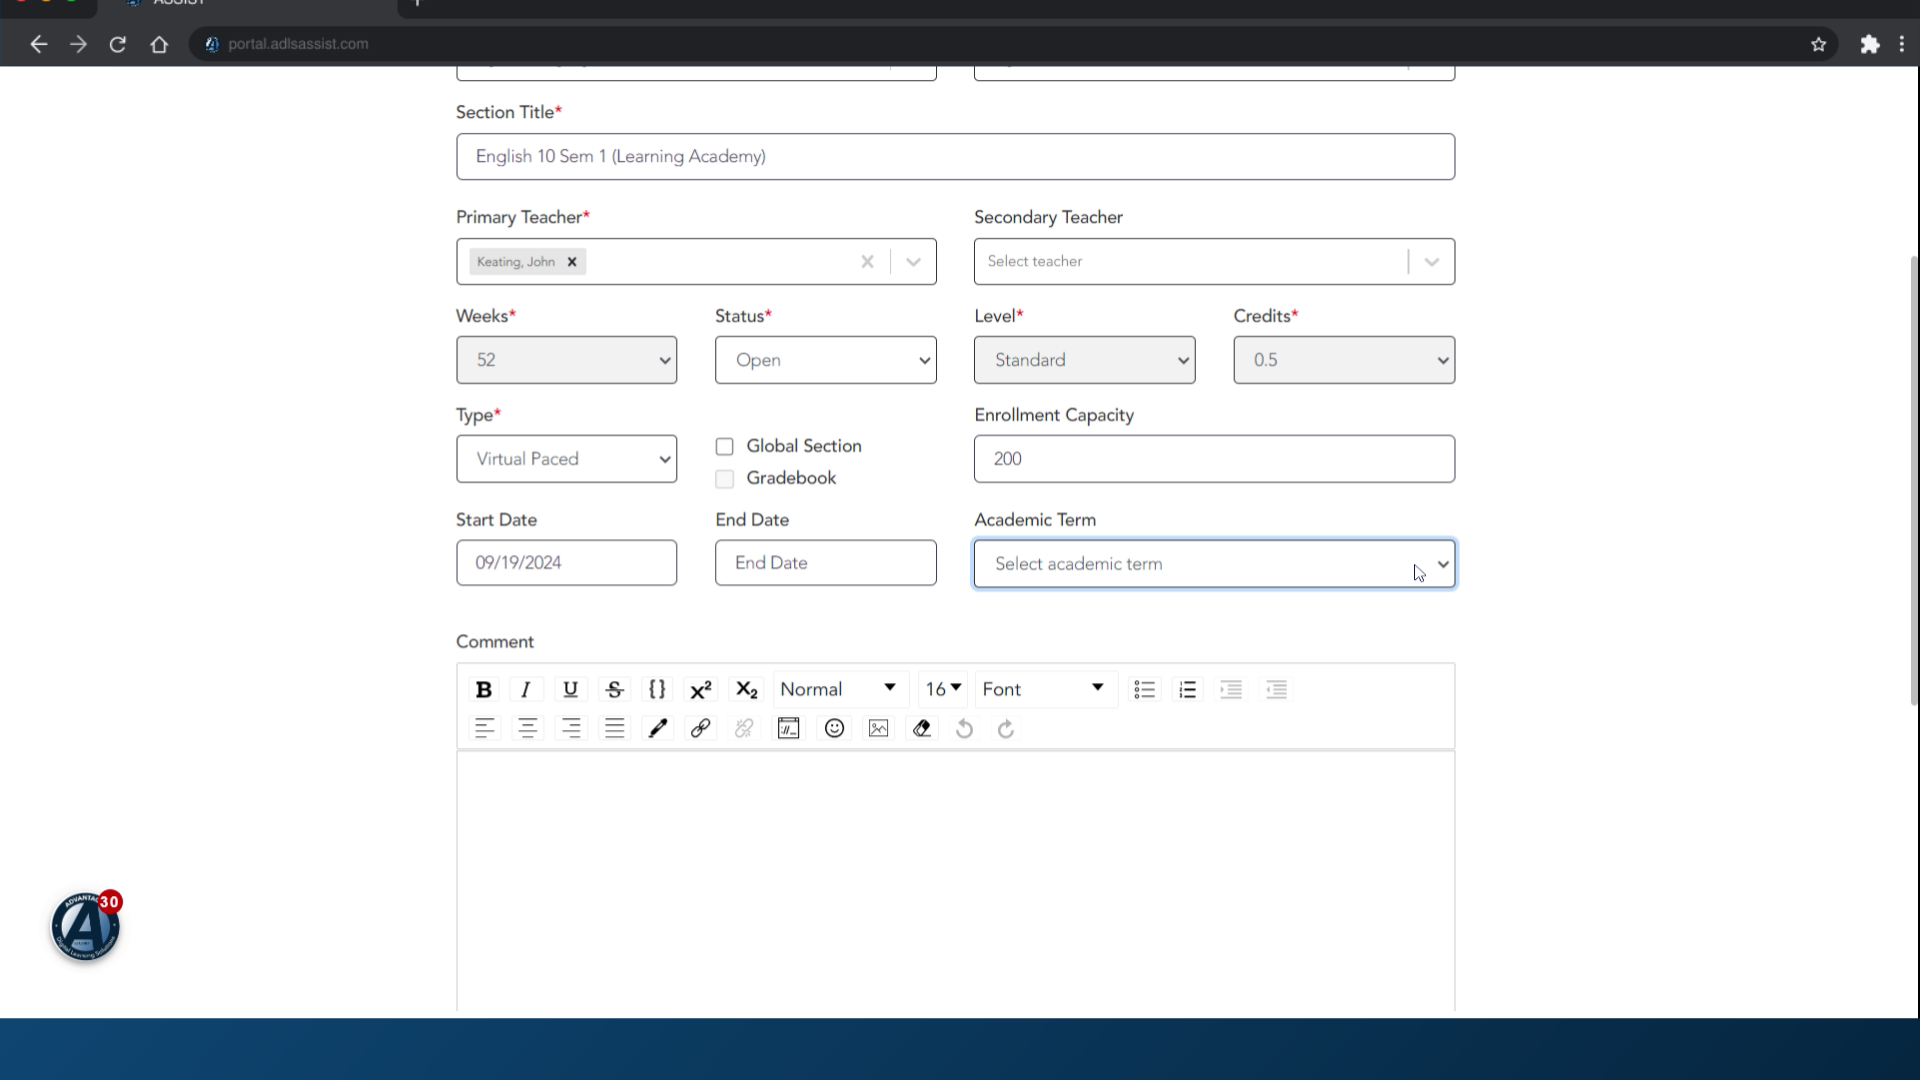Open the emoji picker in editor
This screenshot has width=1920, height=1080.
[834, 728]
